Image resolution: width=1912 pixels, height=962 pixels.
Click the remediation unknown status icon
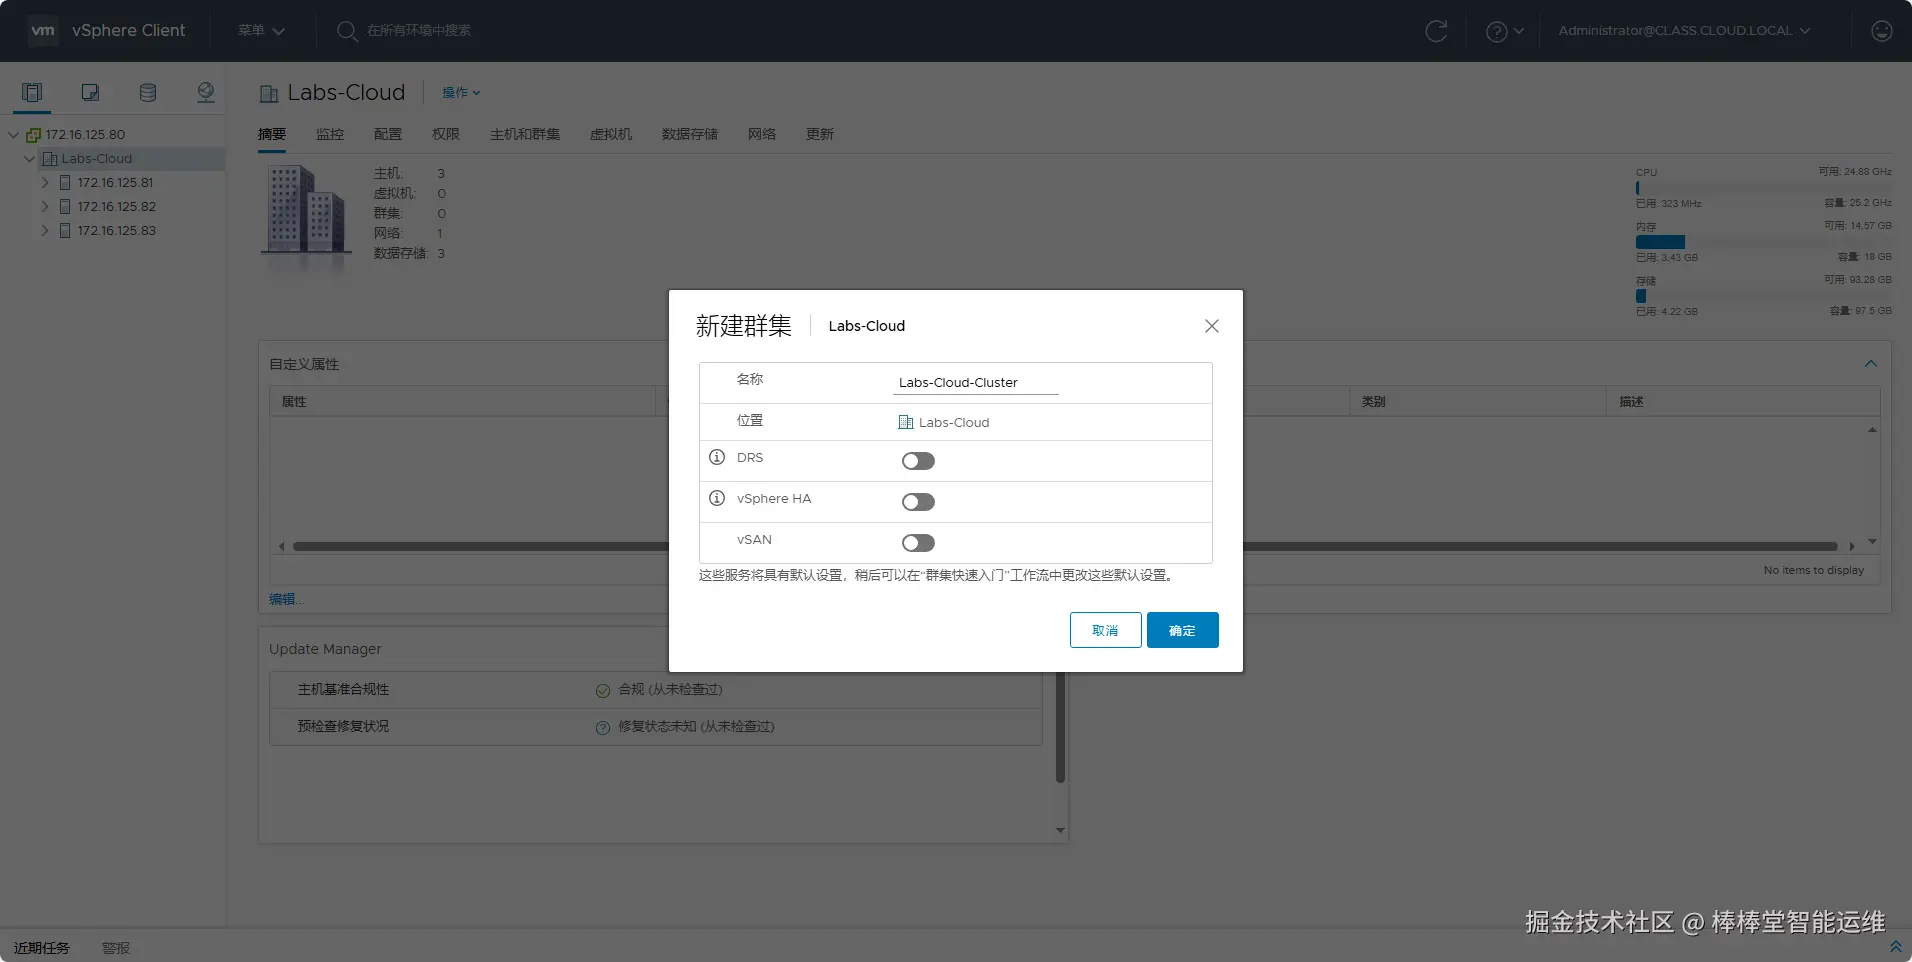coord(603,727)
